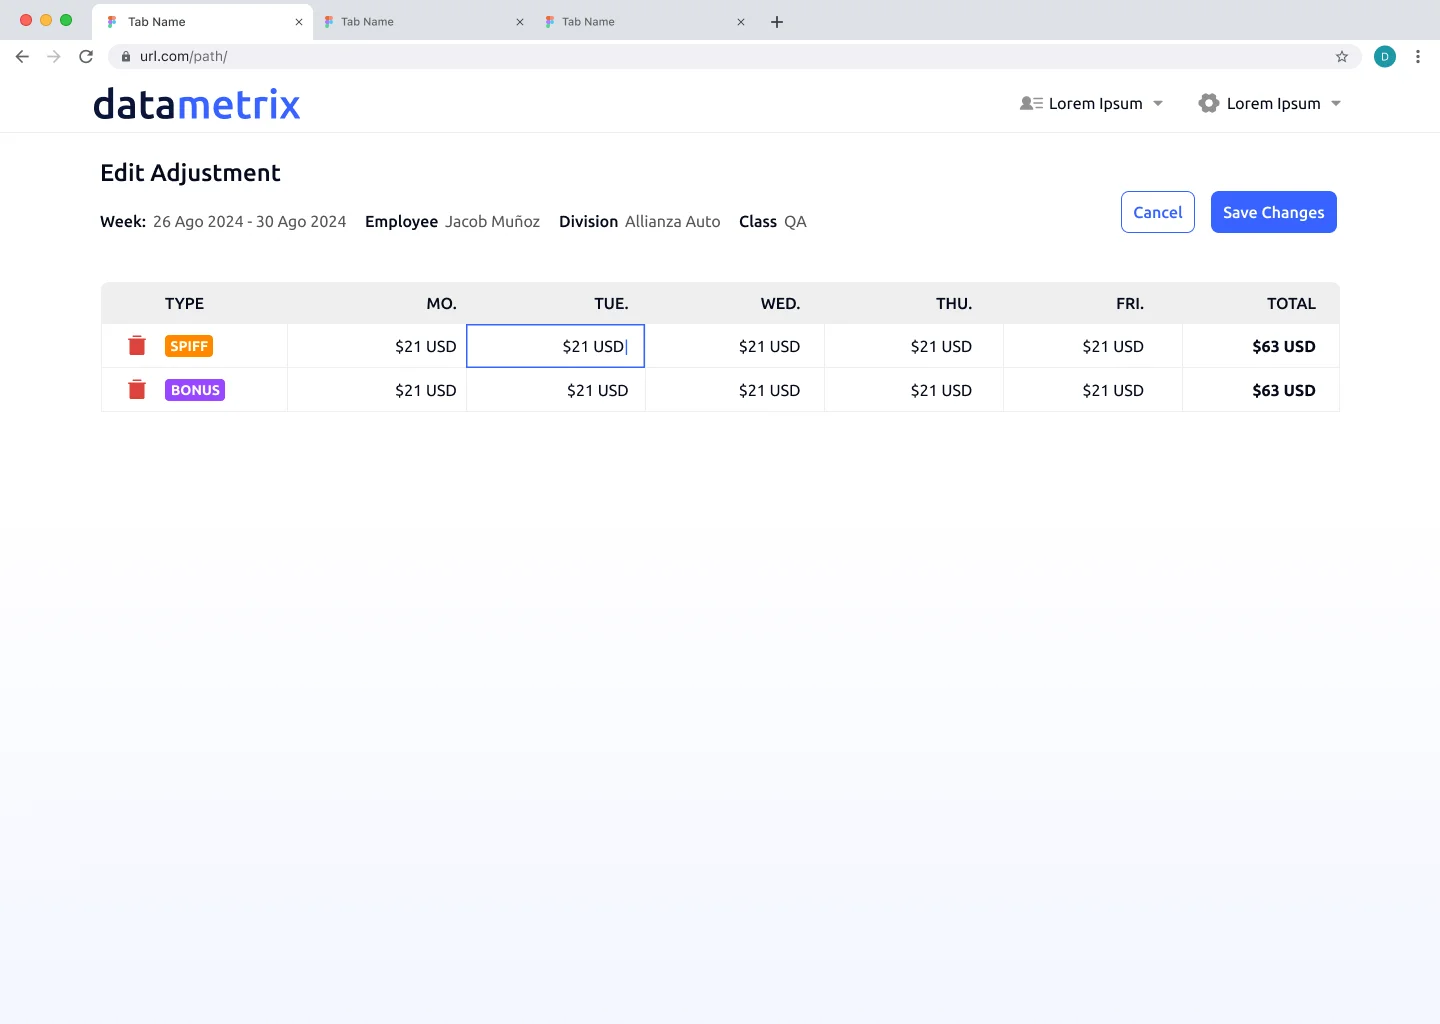Click the user list icon beside Lorem Ipsum
The image size is (1440, 1024).
point(1032,104)
